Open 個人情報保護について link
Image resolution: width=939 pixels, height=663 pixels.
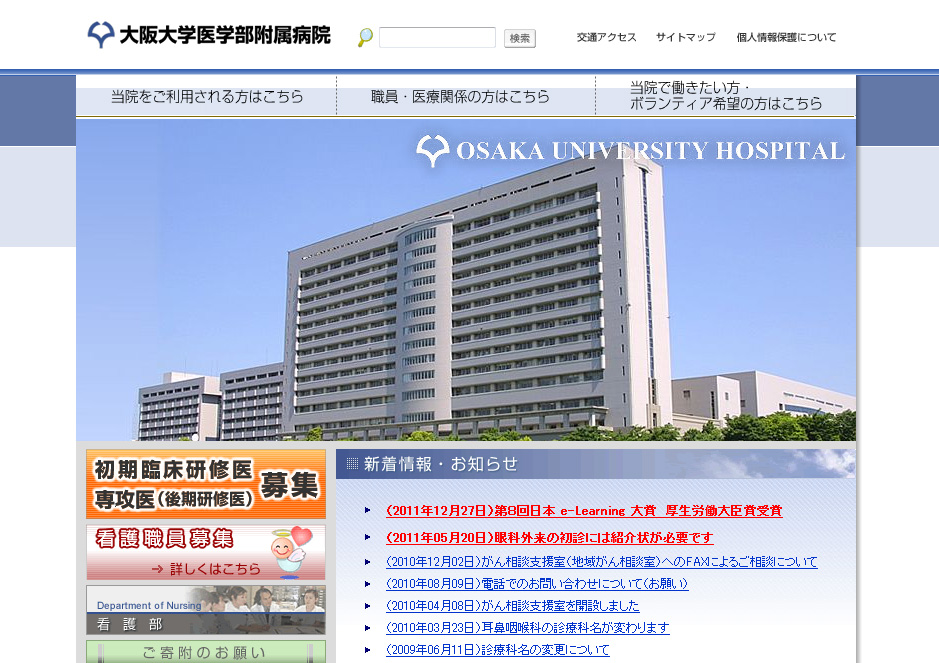coord(785,38)
